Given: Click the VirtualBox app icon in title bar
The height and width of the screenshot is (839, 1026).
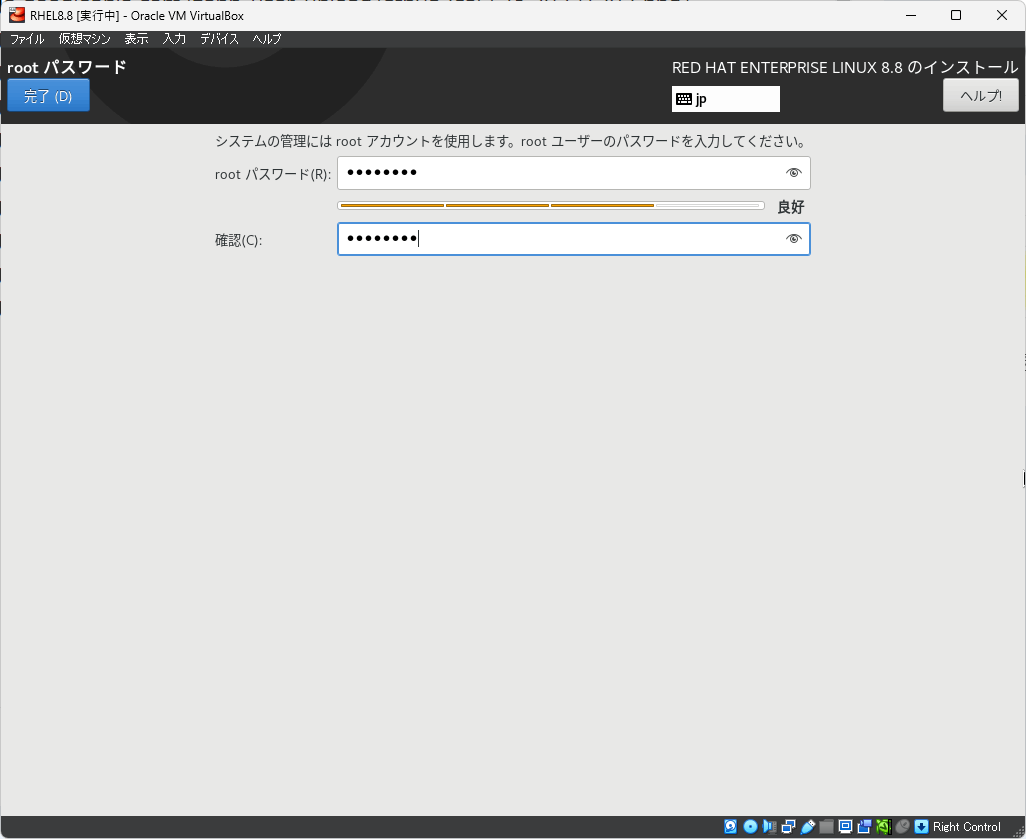Looking at the screenshot, I should (x=17, y=15).
